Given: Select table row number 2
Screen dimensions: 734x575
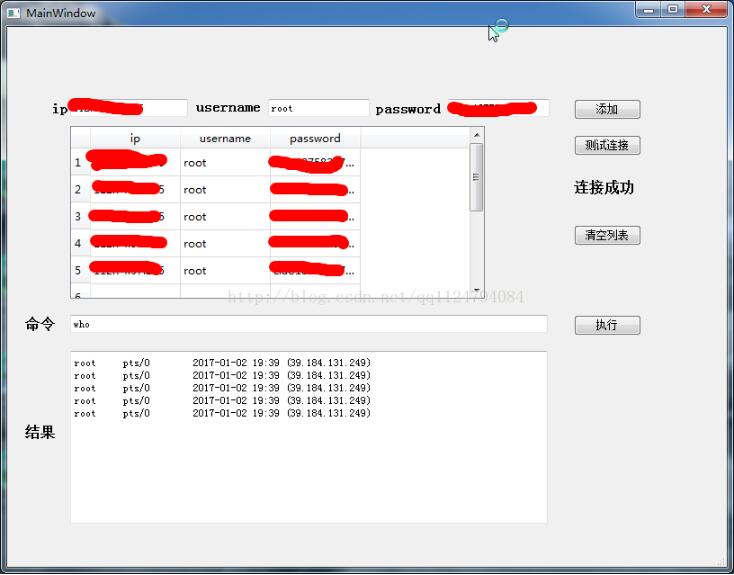Looking at the screenshot, I should 78,190.
